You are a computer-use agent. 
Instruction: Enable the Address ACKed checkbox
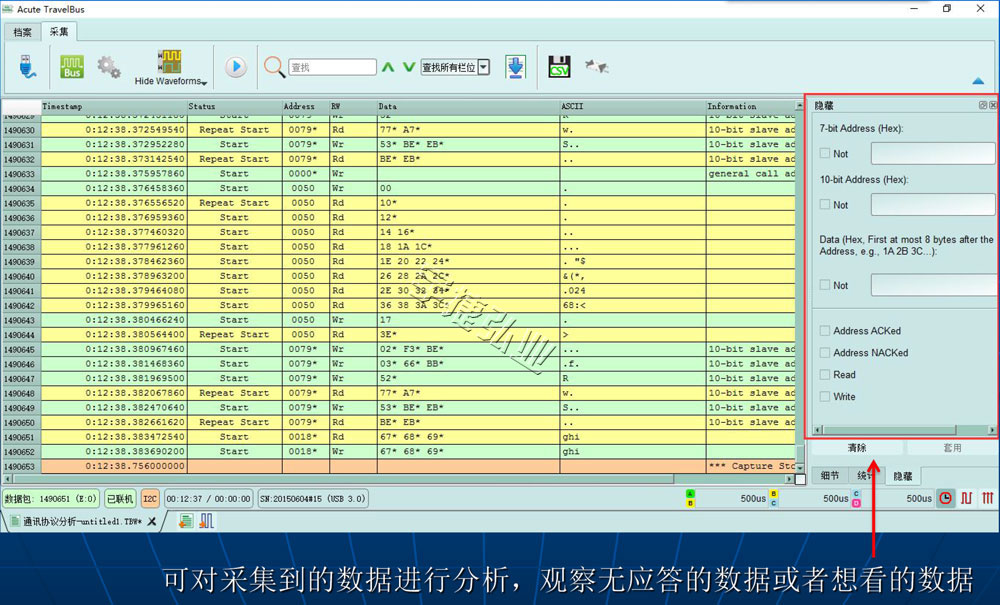pyautogui.click(x=825, y=331)
